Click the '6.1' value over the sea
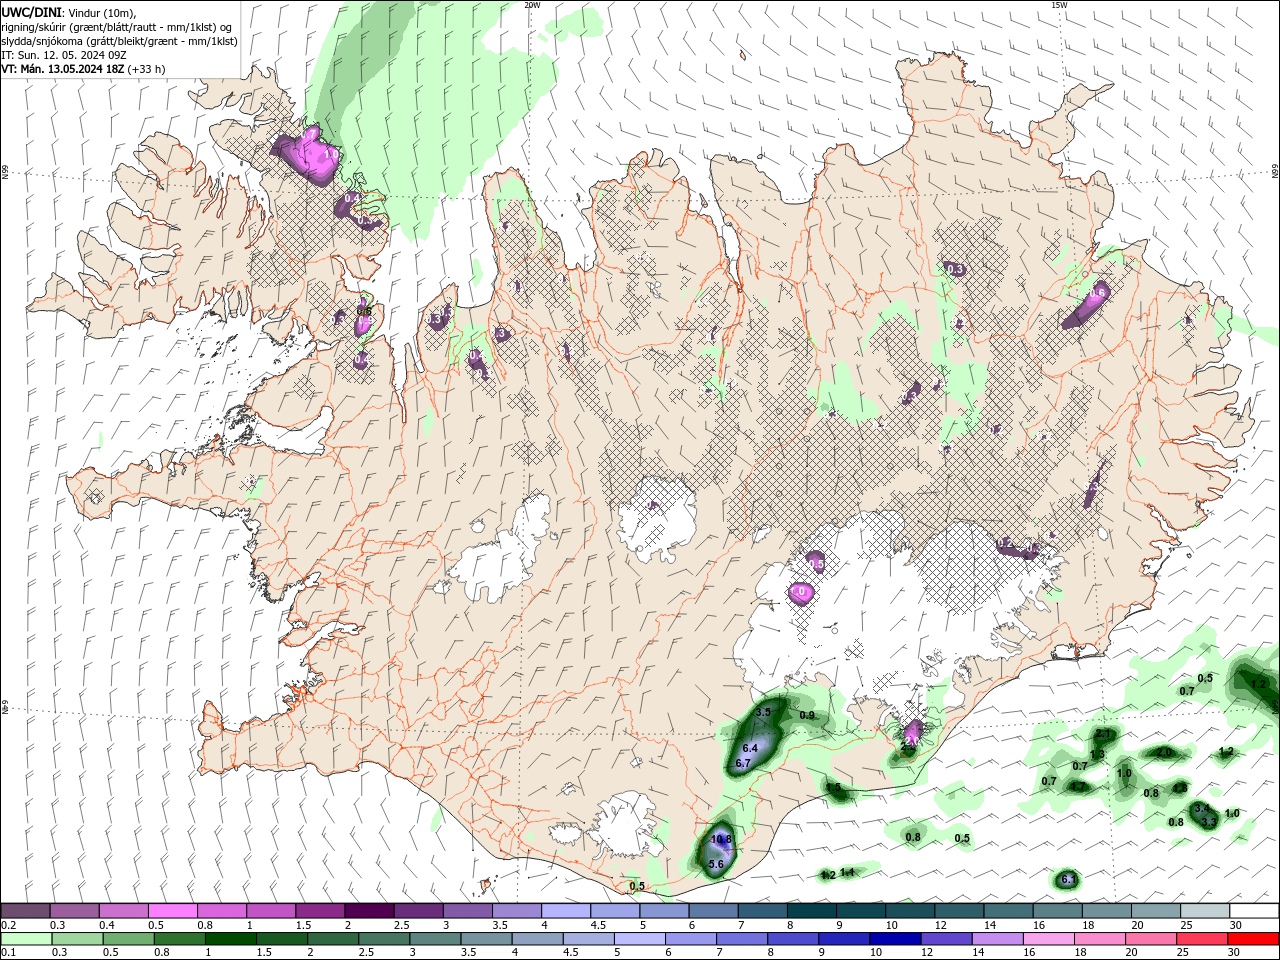The height and width of the screenshot is (960, 1280). pos(1068,879)
